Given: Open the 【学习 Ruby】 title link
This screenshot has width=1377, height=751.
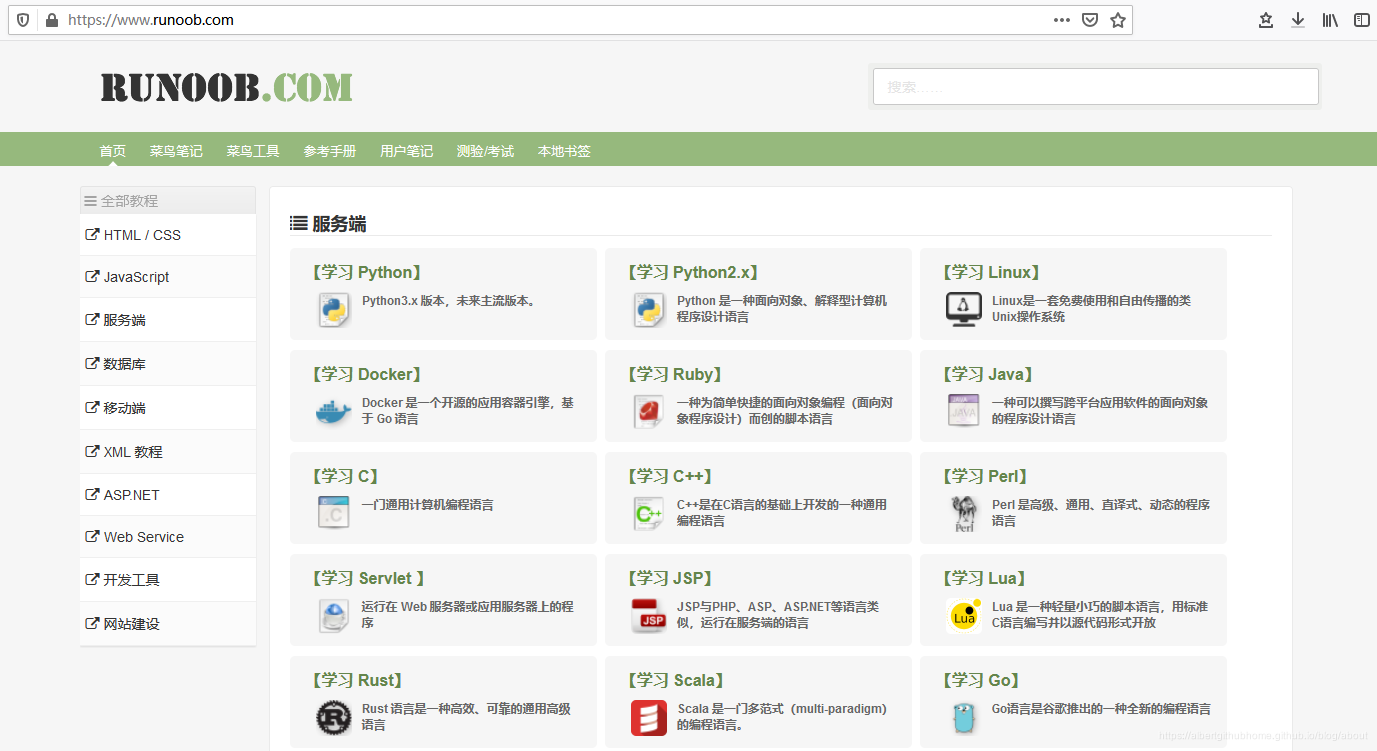Looking at the screenshot, I should click(x=675, y=374).
